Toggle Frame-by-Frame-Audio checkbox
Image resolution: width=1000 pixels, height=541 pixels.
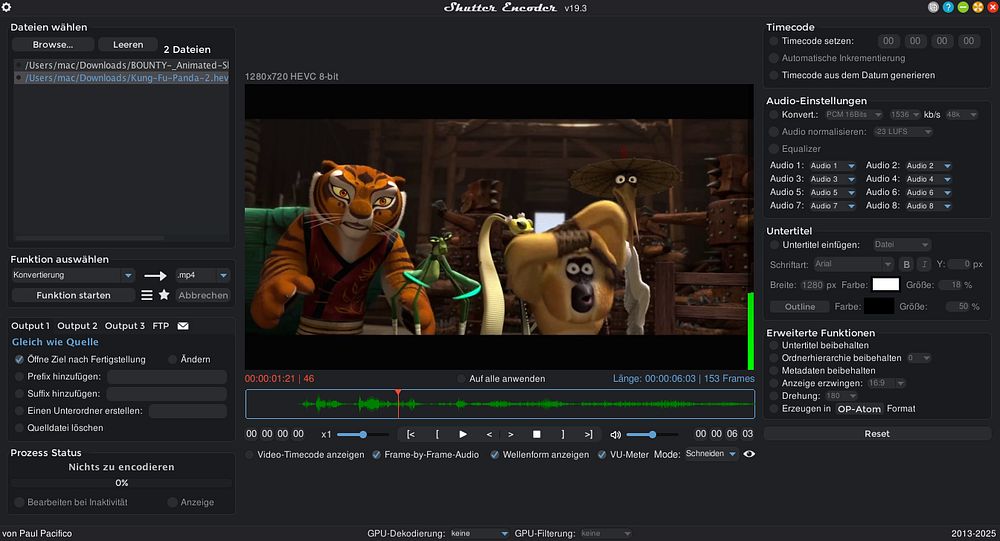tap(377, 455)
